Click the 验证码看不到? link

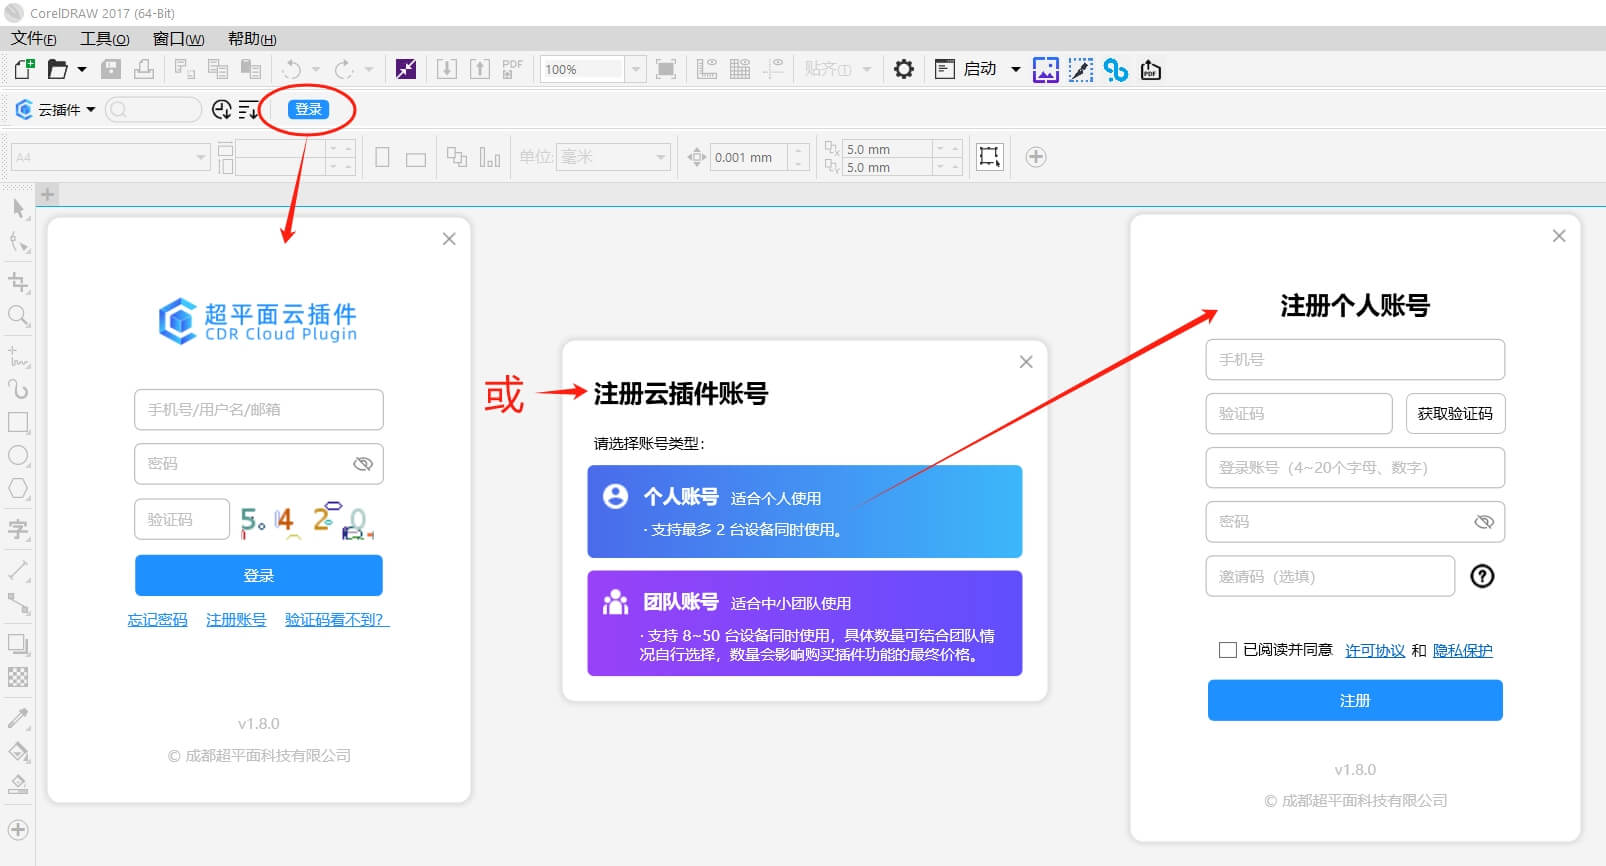coord(337,620)
